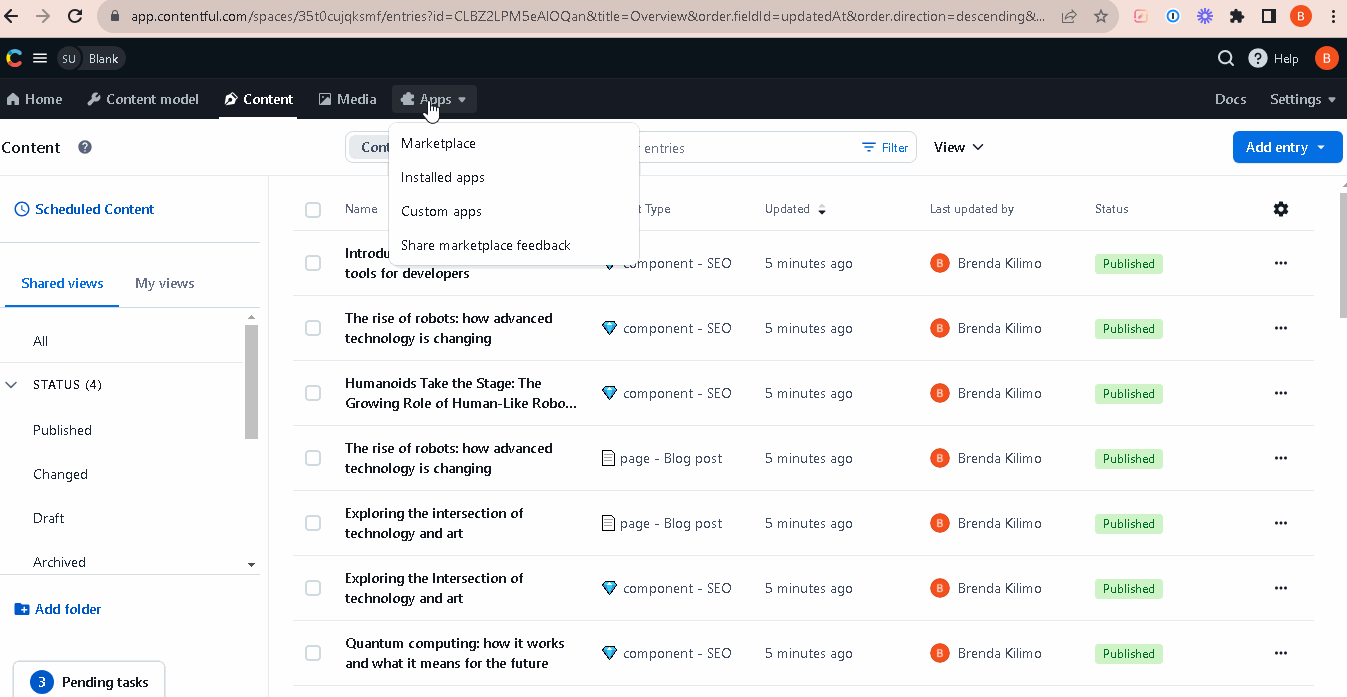This screenshot has width=1347, height=697.
Task: Open the browser extensions puzzle icon
Action: pyautogui.click(x=1237, y=16)
